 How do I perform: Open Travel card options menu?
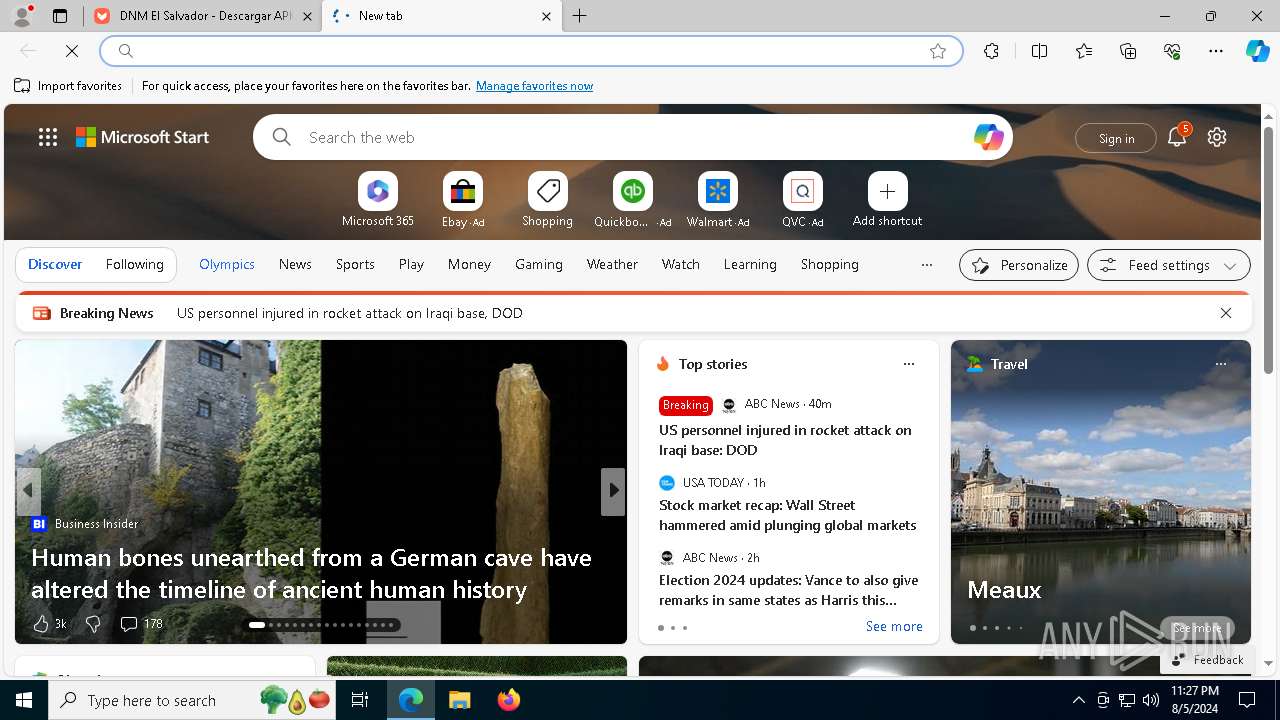tap(1221, 364)
